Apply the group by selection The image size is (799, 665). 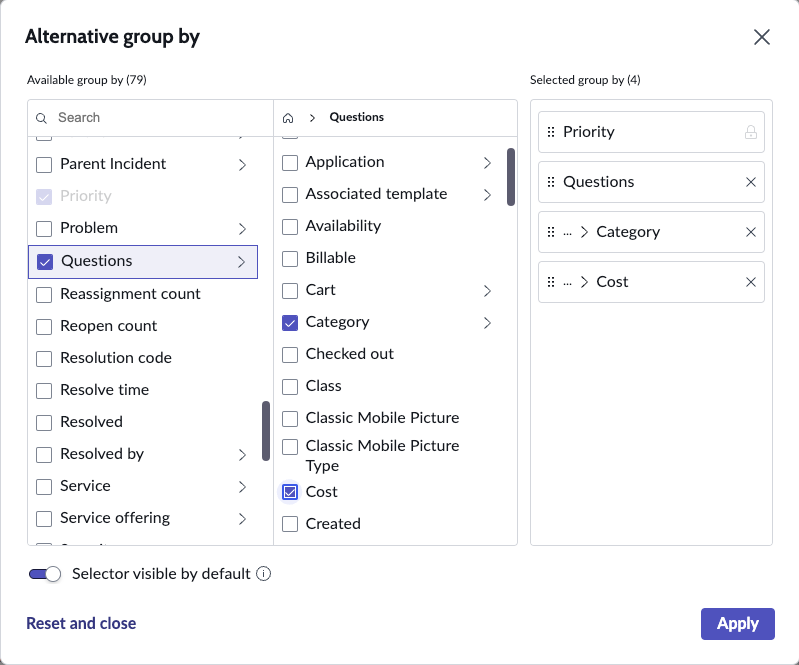[x=737, y=623]
